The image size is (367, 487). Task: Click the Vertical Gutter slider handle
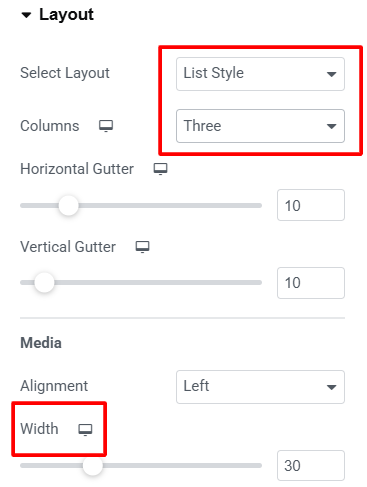tap(44, 282)
